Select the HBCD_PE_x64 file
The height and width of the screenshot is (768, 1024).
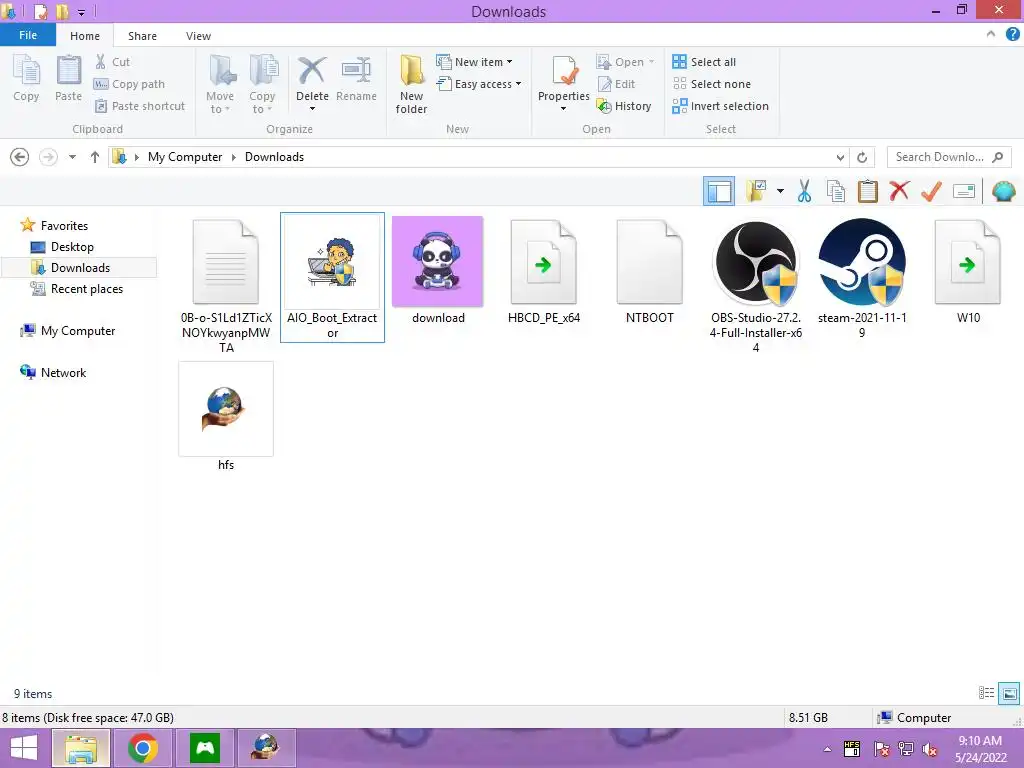[544, 272]
